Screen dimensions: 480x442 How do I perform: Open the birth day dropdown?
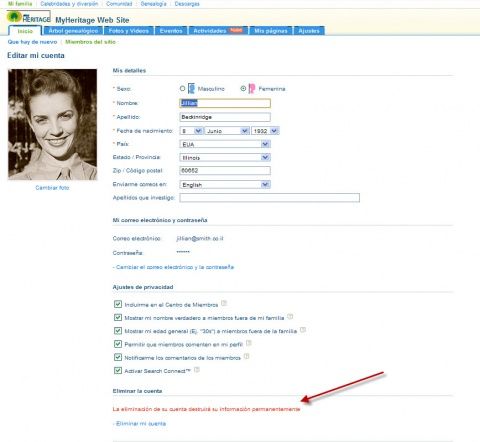pyautogui.click(x=191, y=131)
